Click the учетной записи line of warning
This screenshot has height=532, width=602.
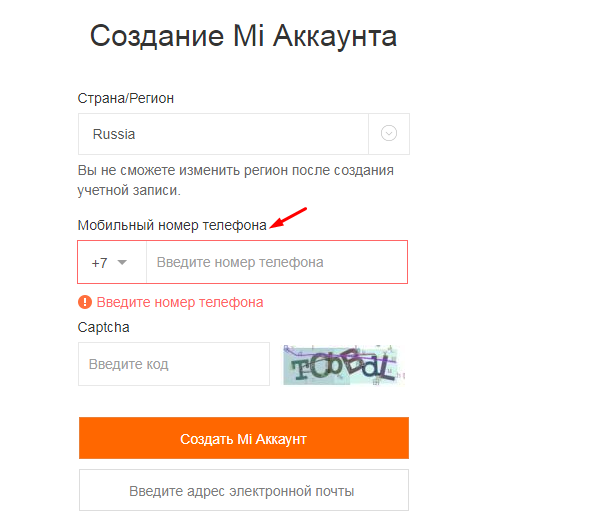point(135,190)
